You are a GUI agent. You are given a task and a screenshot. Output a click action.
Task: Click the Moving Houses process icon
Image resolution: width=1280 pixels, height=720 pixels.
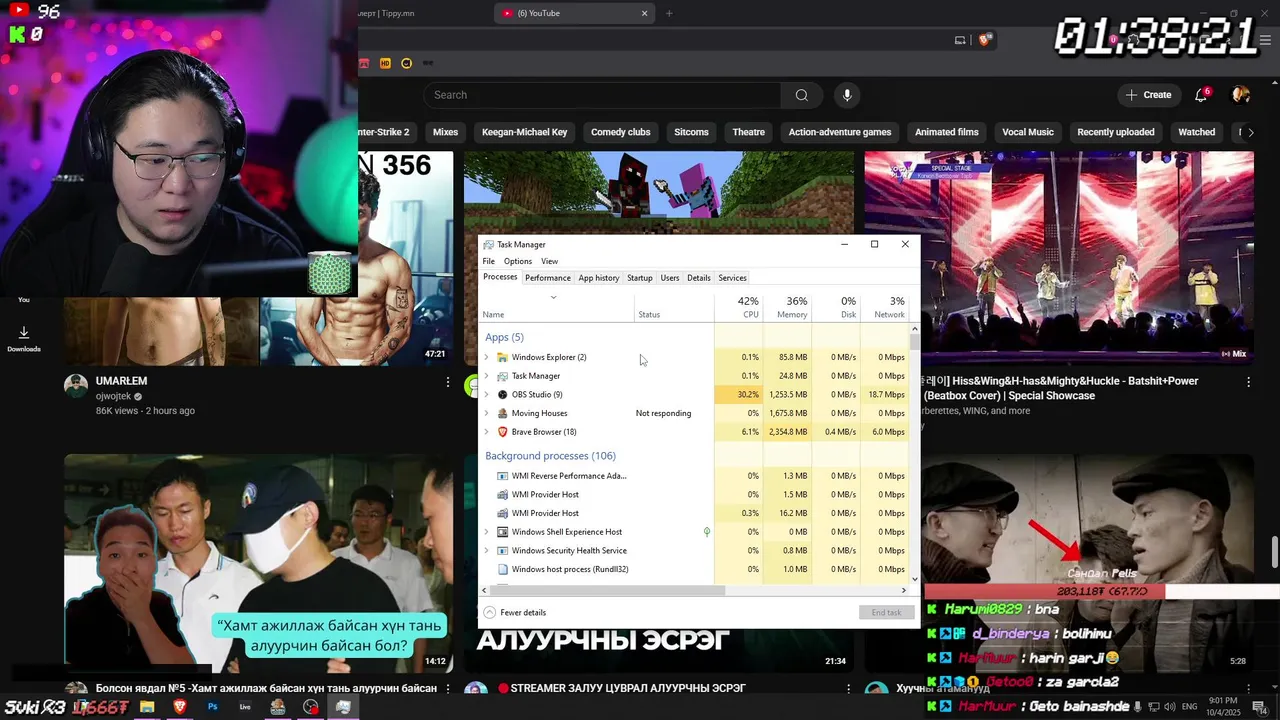[x=502, y=413]
